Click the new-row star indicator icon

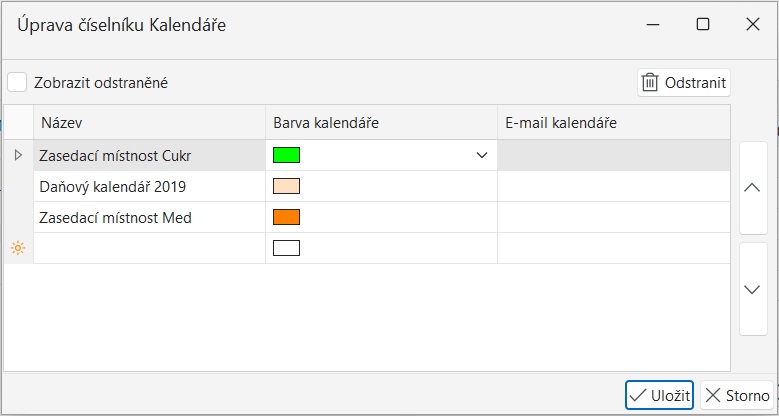18,248
